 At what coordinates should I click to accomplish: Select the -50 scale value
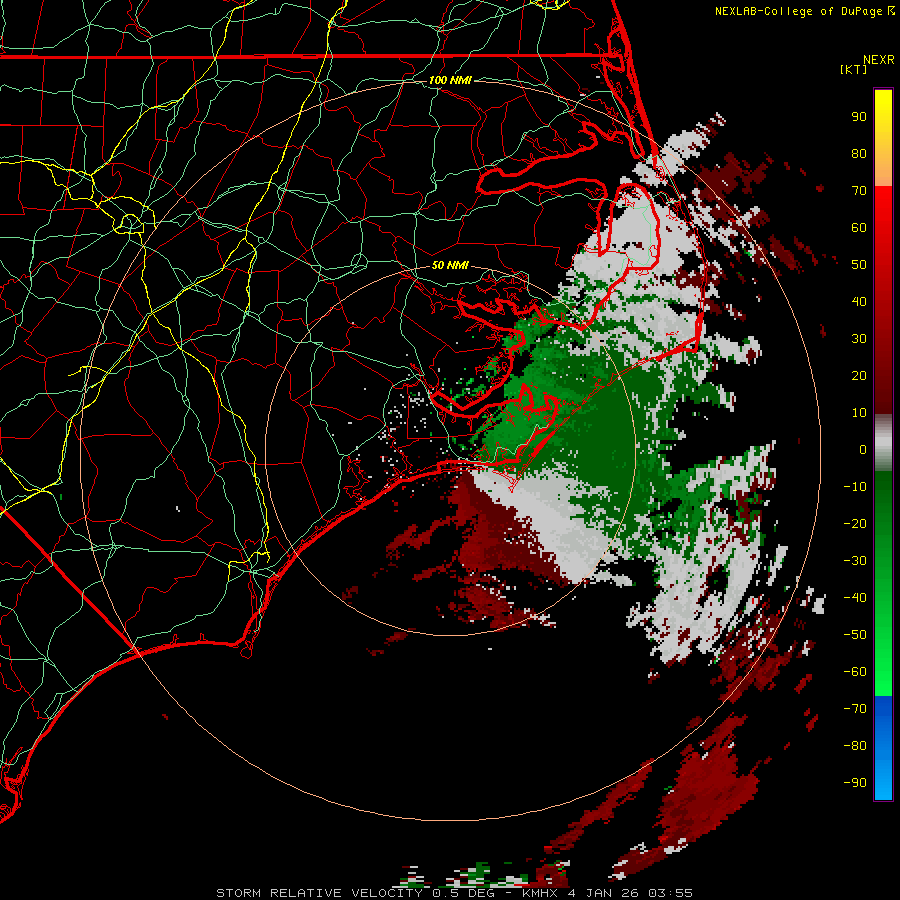tap(855, 635)
